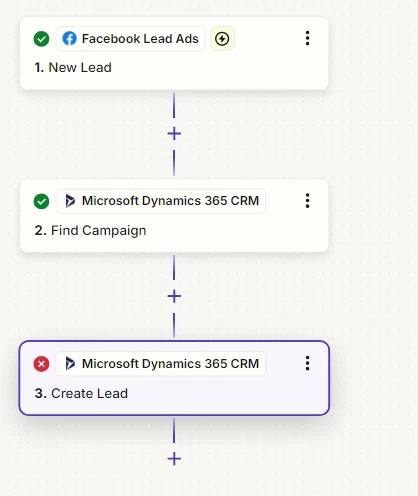Open the '2. Find Campaign' step

pos(174,216)
